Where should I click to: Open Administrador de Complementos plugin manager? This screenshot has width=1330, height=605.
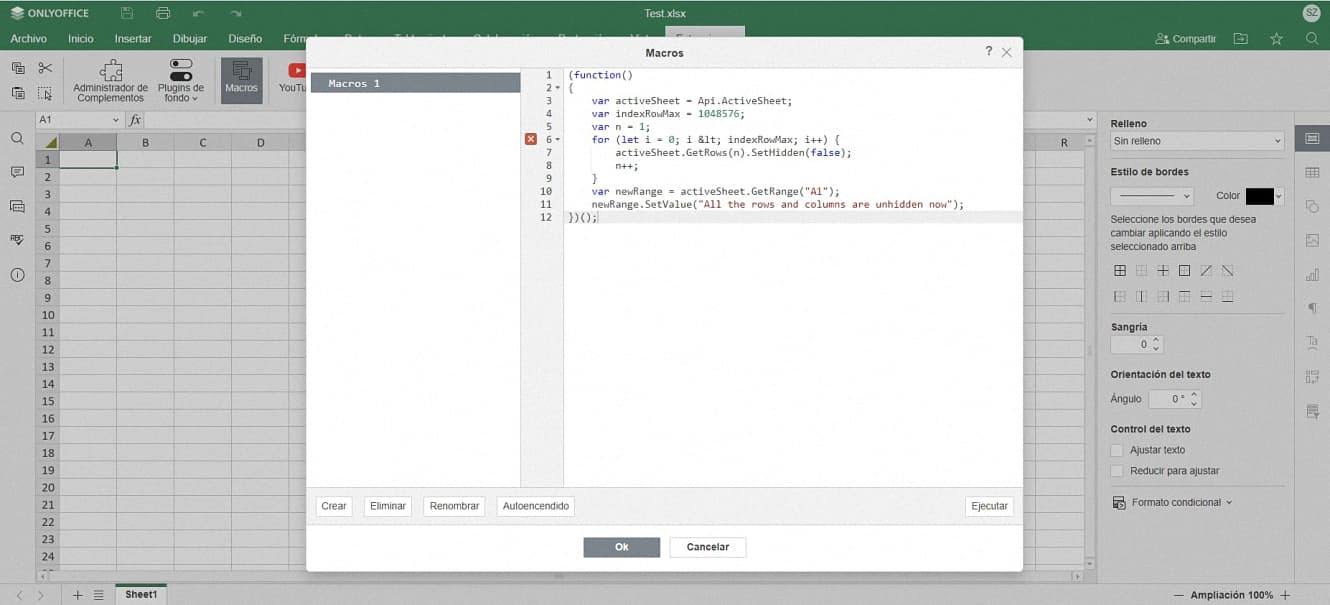[111, 80]
